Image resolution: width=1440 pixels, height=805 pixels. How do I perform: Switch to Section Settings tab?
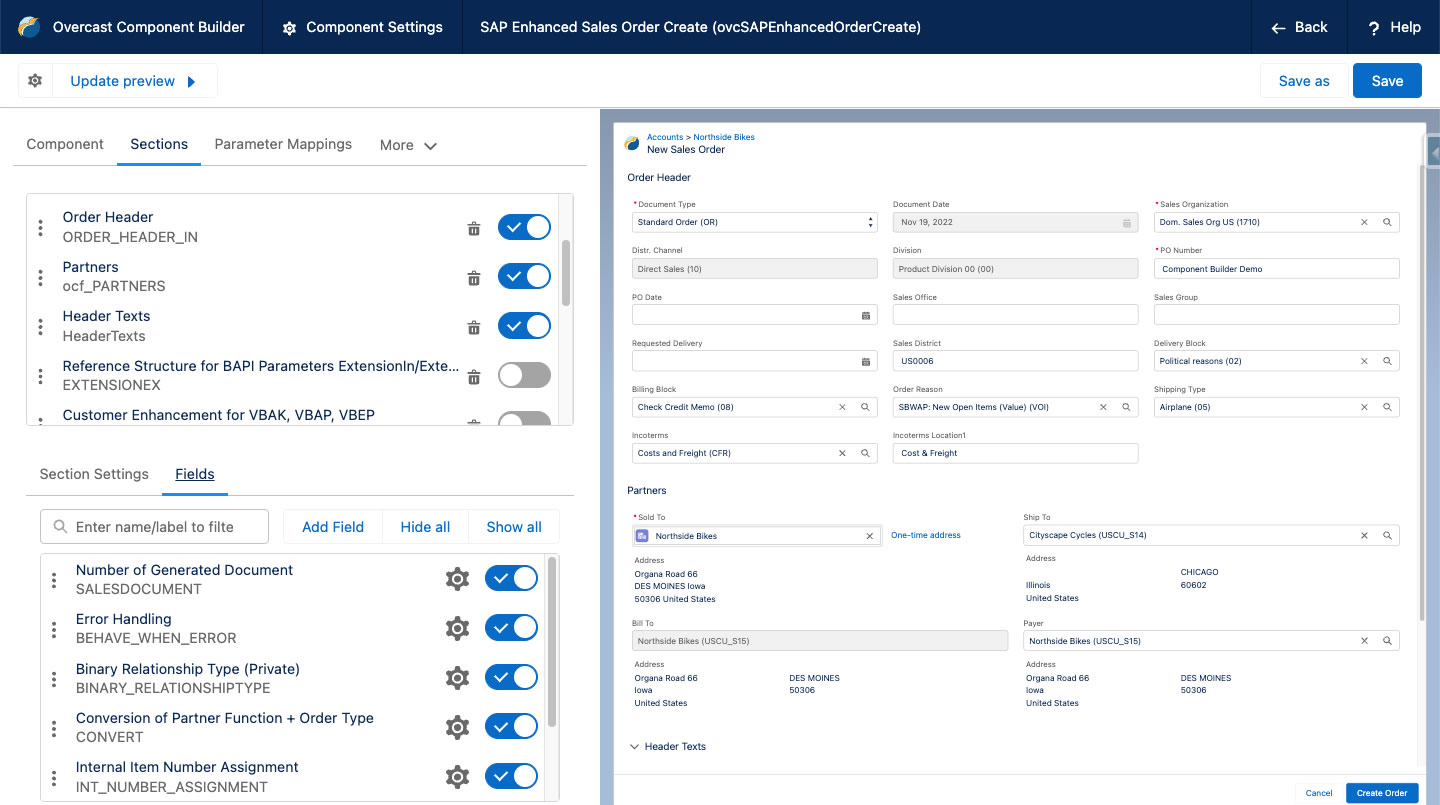coord(94,474)
